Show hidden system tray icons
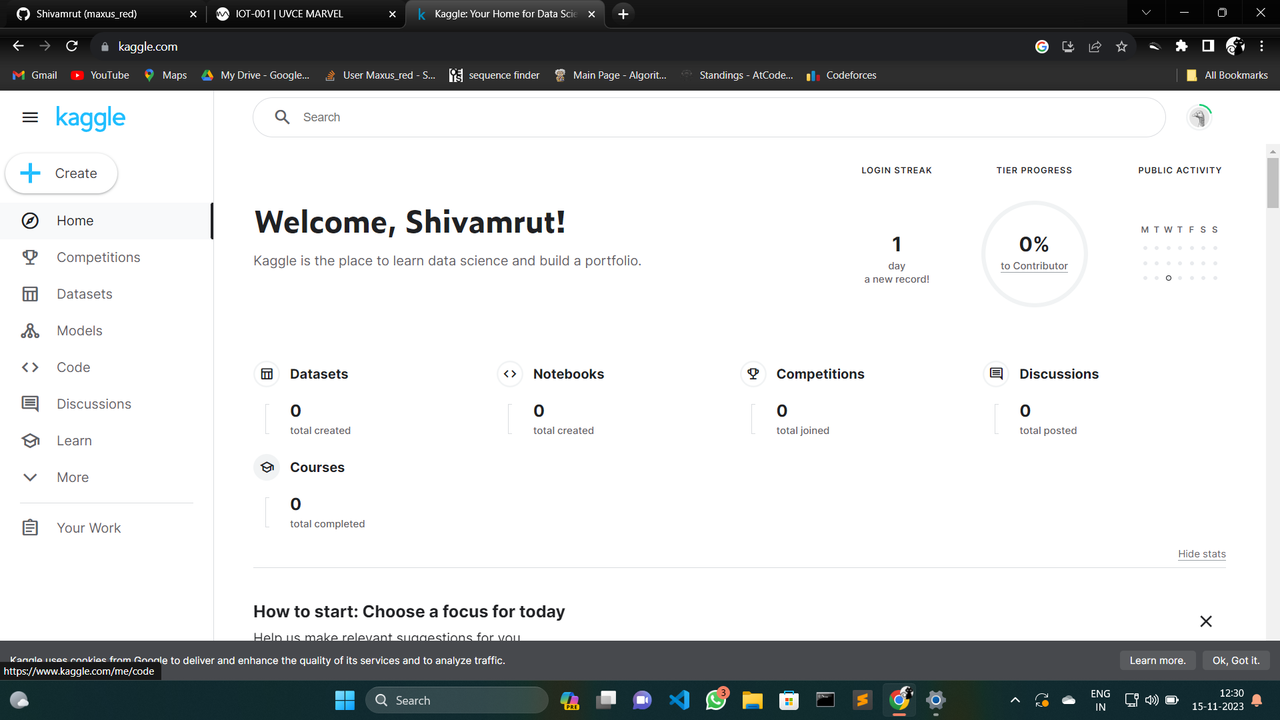This screenshot has width=1280, height=720. click(x=1015, y=700)
